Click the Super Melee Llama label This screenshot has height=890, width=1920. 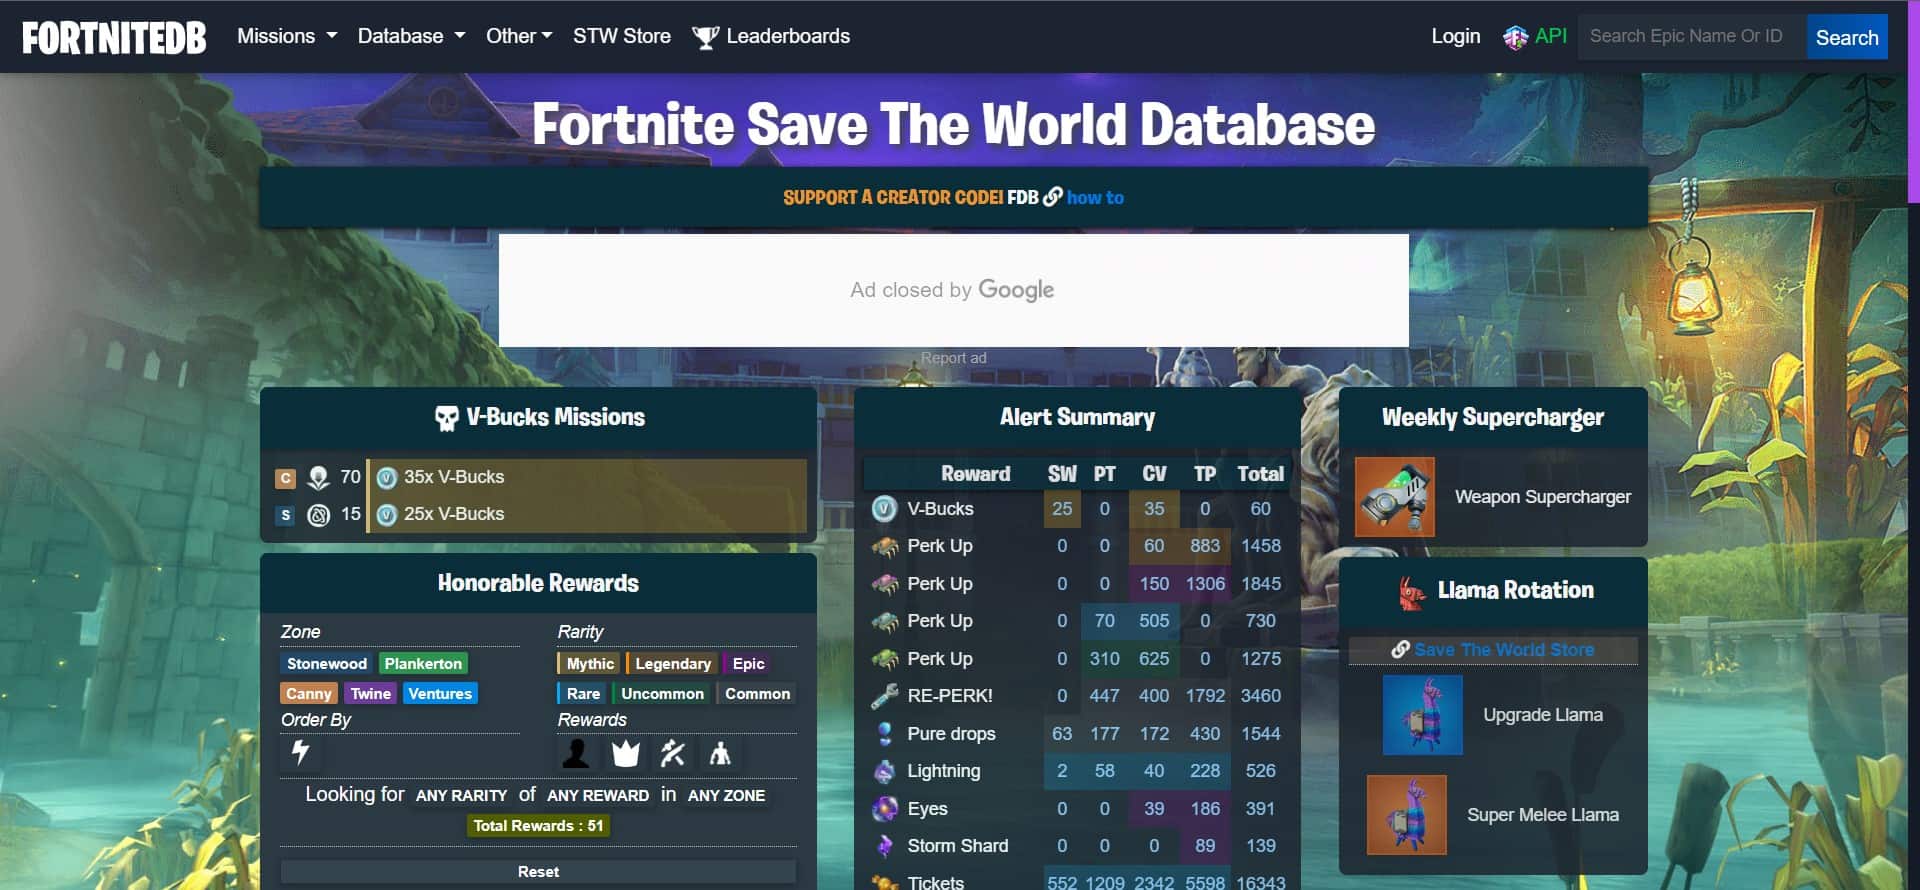(1543, 815)
